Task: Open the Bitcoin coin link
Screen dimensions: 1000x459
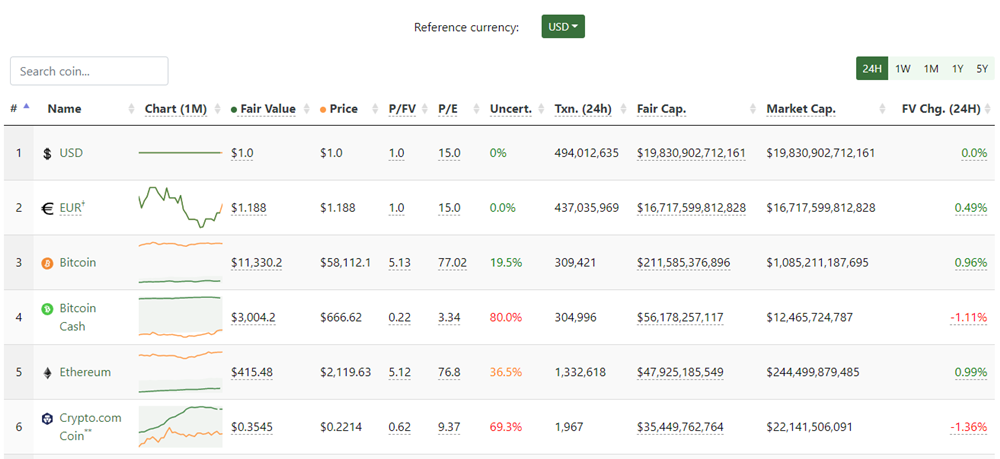Action: (x=78, y=263)
